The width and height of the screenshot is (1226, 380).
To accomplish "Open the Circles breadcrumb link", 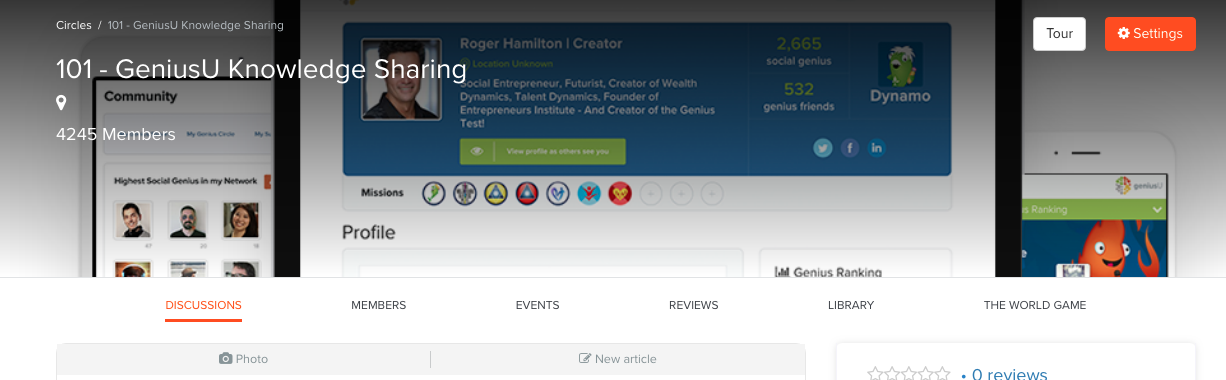I will (x=74, y=25).
